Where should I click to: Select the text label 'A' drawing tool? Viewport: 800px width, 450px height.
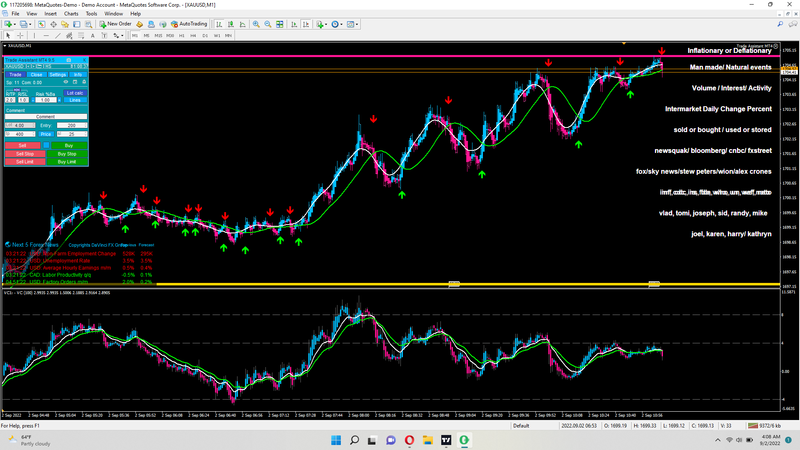[x=94, y=35]
